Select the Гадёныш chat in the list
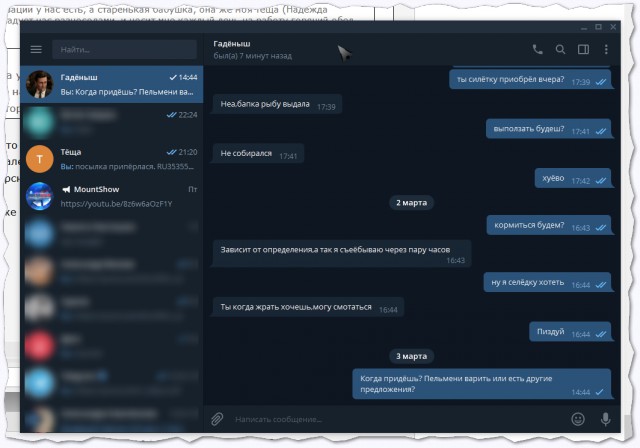The image size is (640, 448). point(111,84)
